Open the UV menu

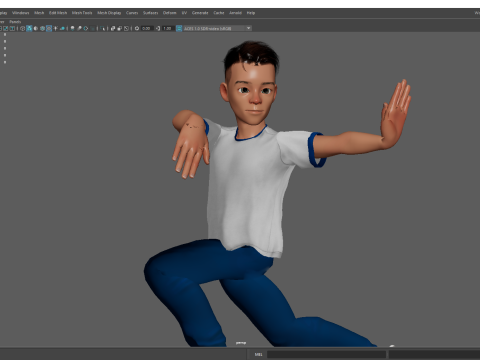click(x=184, y=13)
